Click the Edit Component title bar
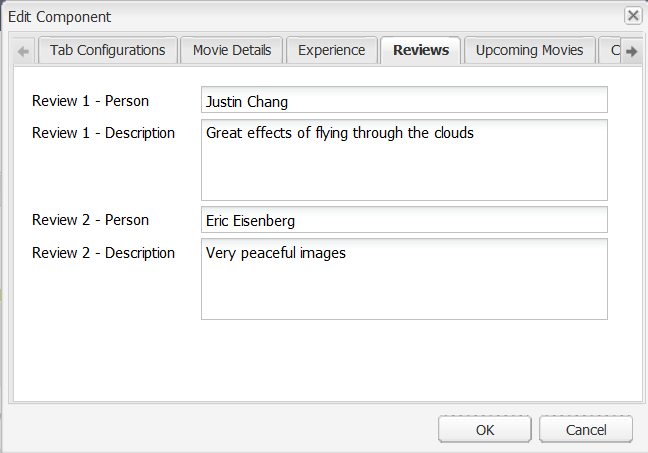The height and width of the screenshot is (453, 648). (x=300, y=17)
